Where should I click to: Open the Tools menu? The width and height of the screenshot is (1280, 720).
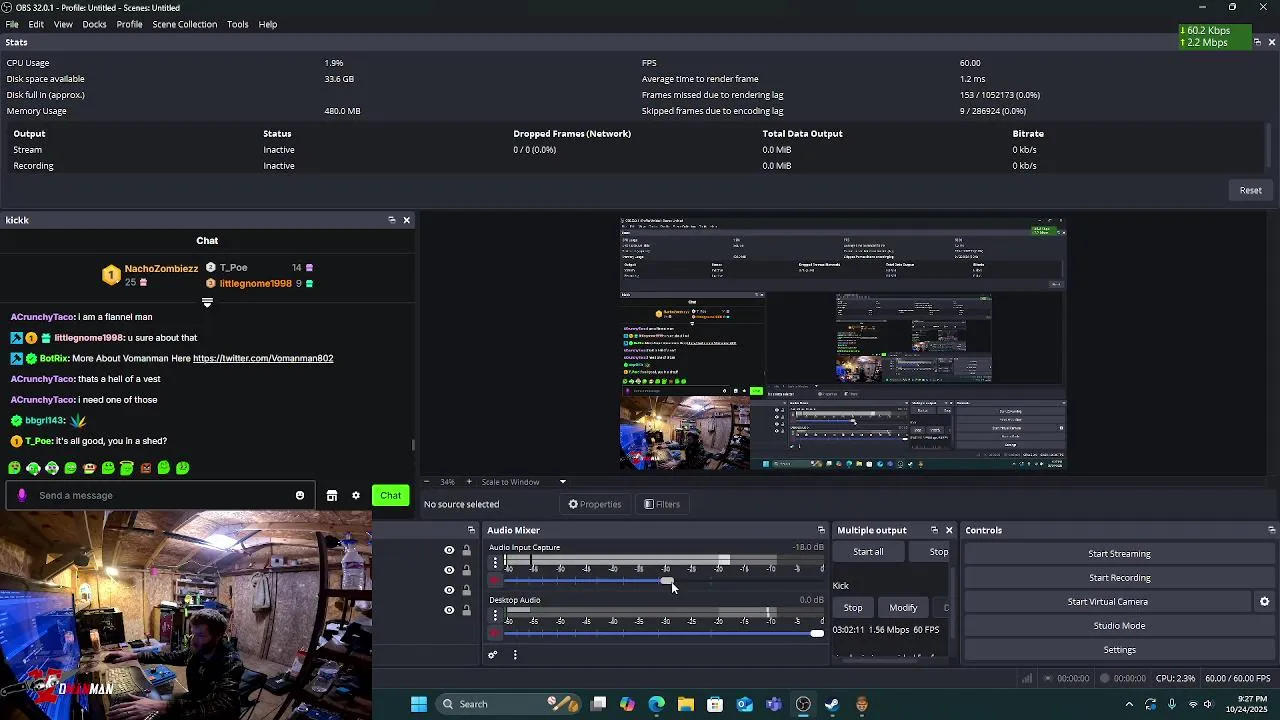pos(237,24)
